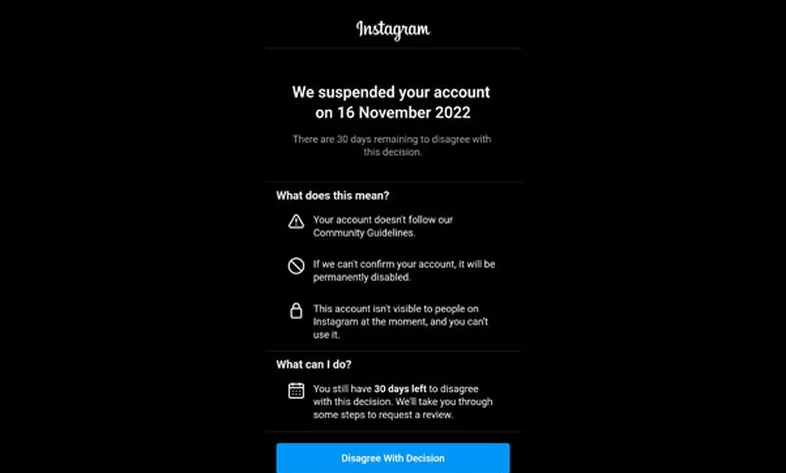This screenshot has width=786, height=473.
Task: Click the padlock icon
Action: (x=296, y=311)
